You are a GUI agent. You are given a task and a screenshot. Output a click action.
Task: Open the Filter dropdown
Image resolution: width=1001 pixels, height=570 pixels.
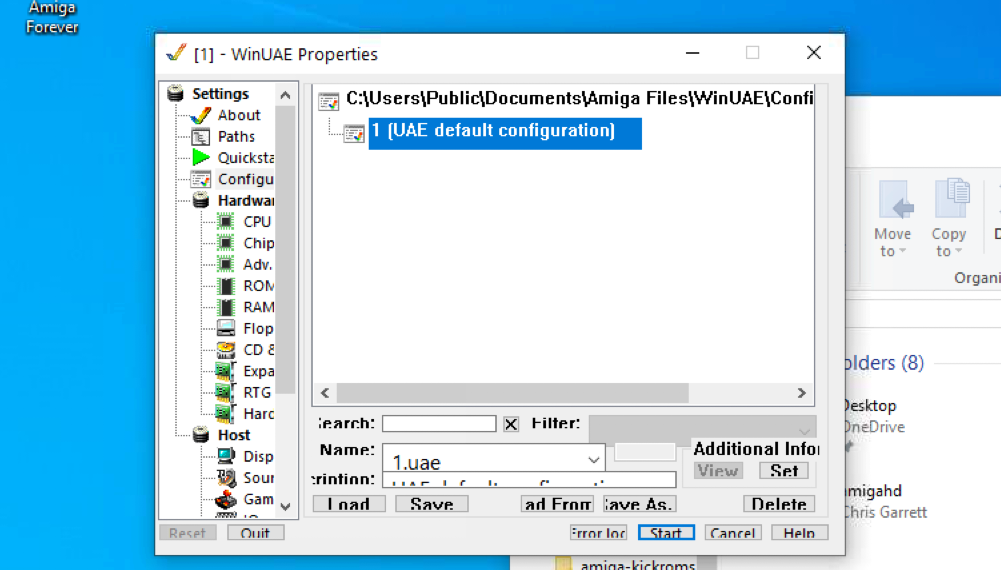(x=804, y=431)
